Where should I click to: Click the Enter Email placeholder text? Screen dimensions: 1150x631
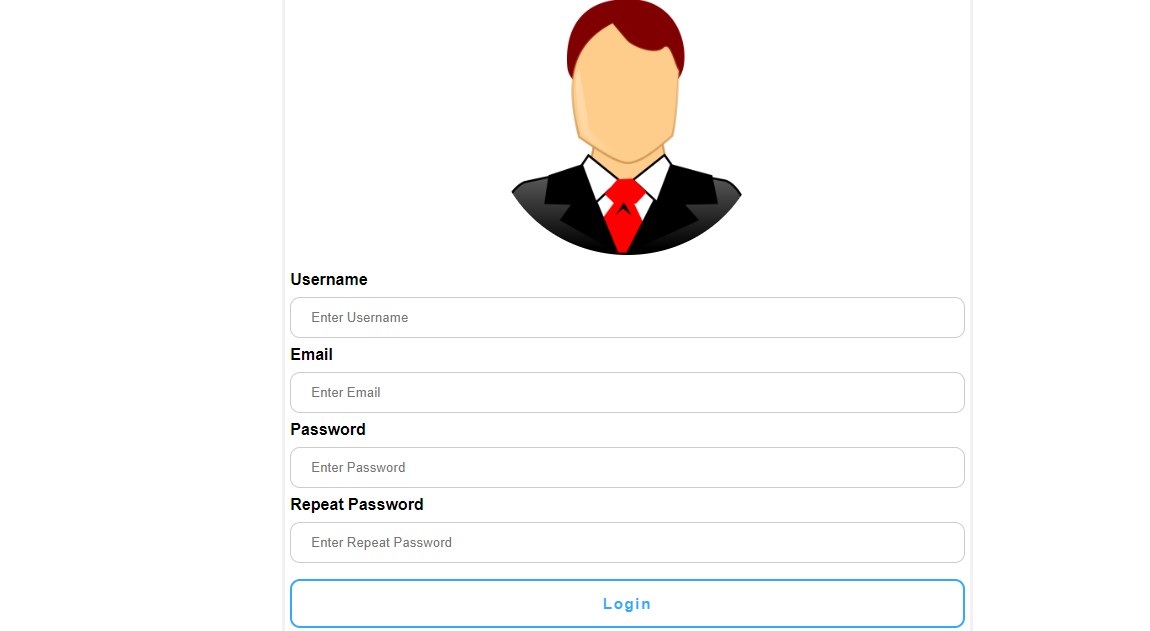point(345,393)
